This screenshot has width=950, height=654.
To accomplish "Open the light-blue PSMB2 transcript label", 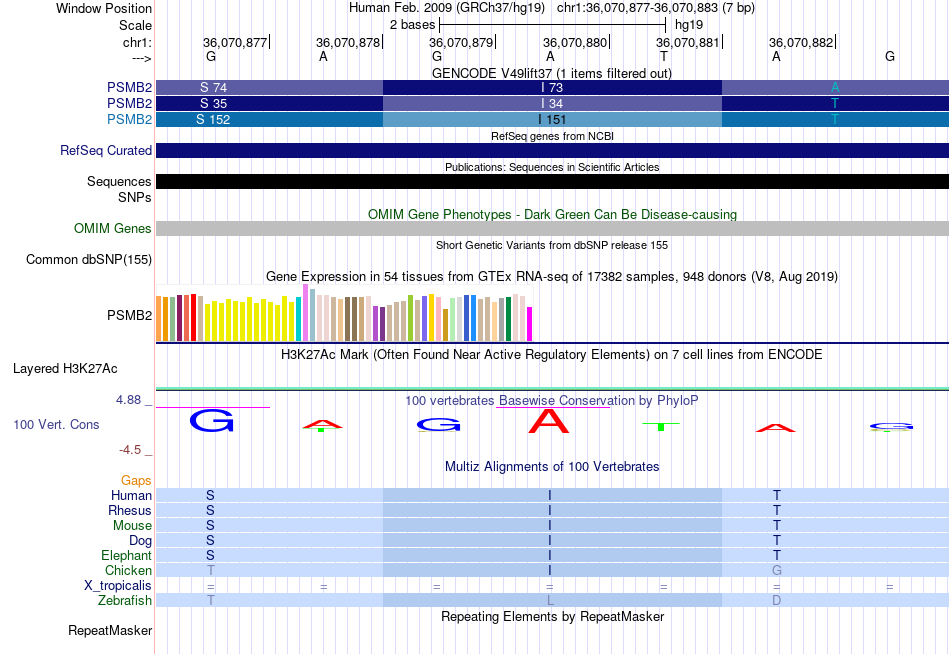I will click(x=129, y=119).
